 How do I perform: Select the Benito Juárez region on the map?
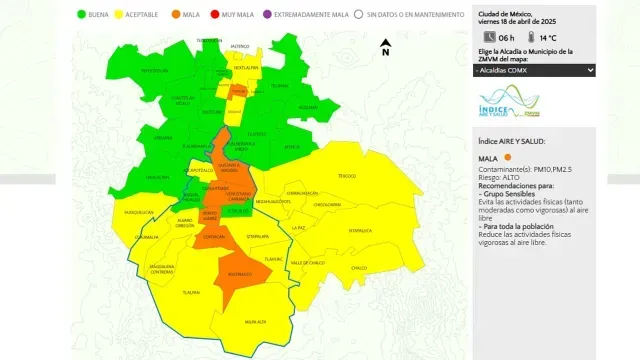[210, 216]
